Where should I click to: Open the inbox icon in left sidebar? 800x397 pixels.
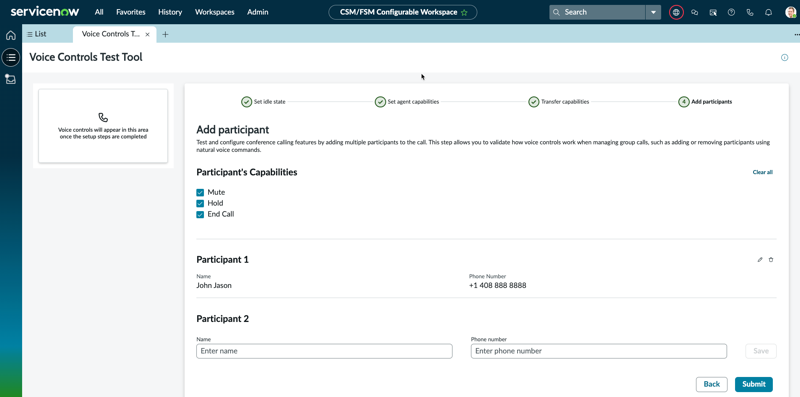click(x=10, y=79)
